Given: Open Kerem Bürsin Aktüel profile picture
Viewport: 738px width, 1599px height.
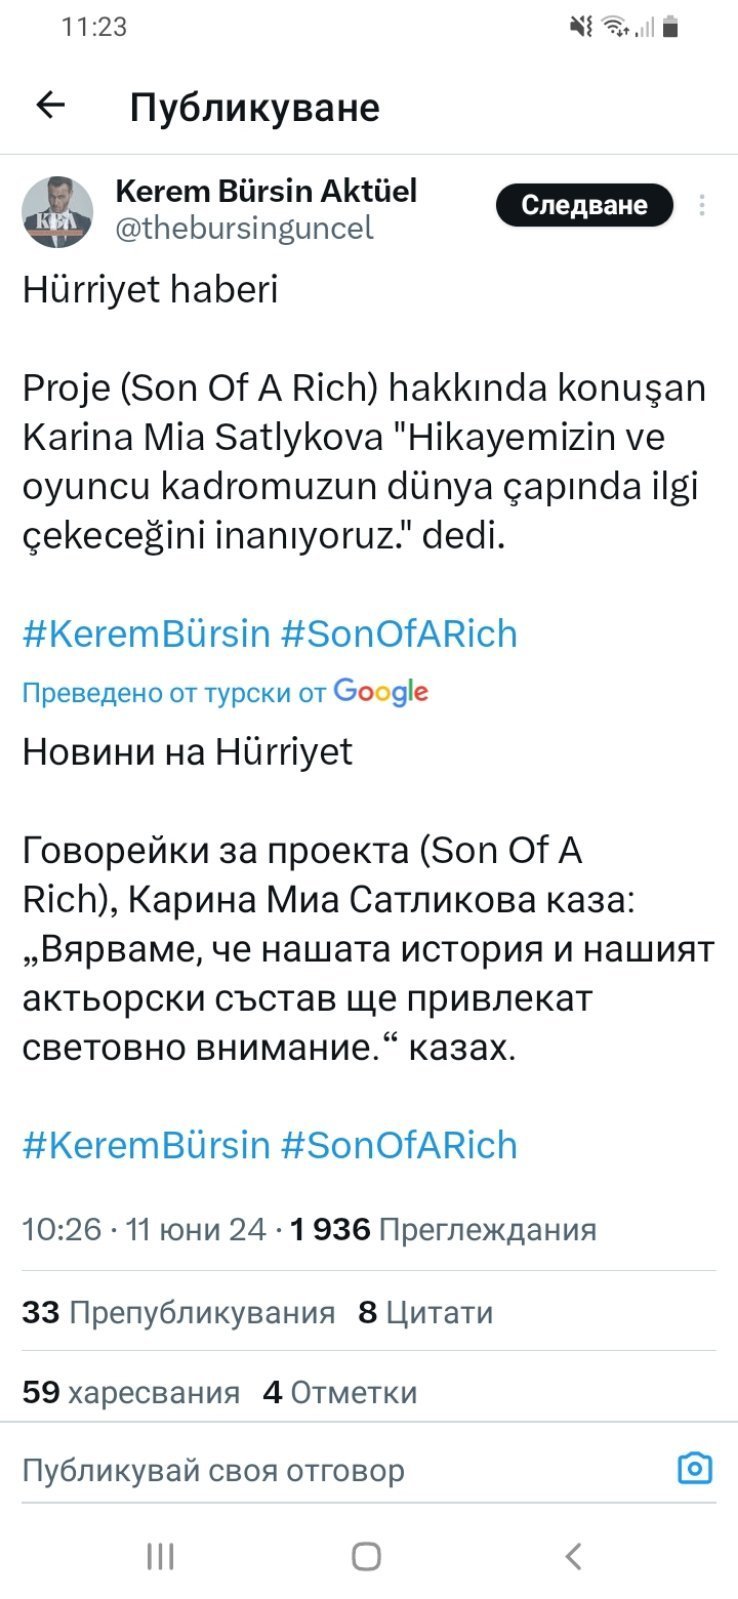Looking at the screenshot, I should point(57,212).
